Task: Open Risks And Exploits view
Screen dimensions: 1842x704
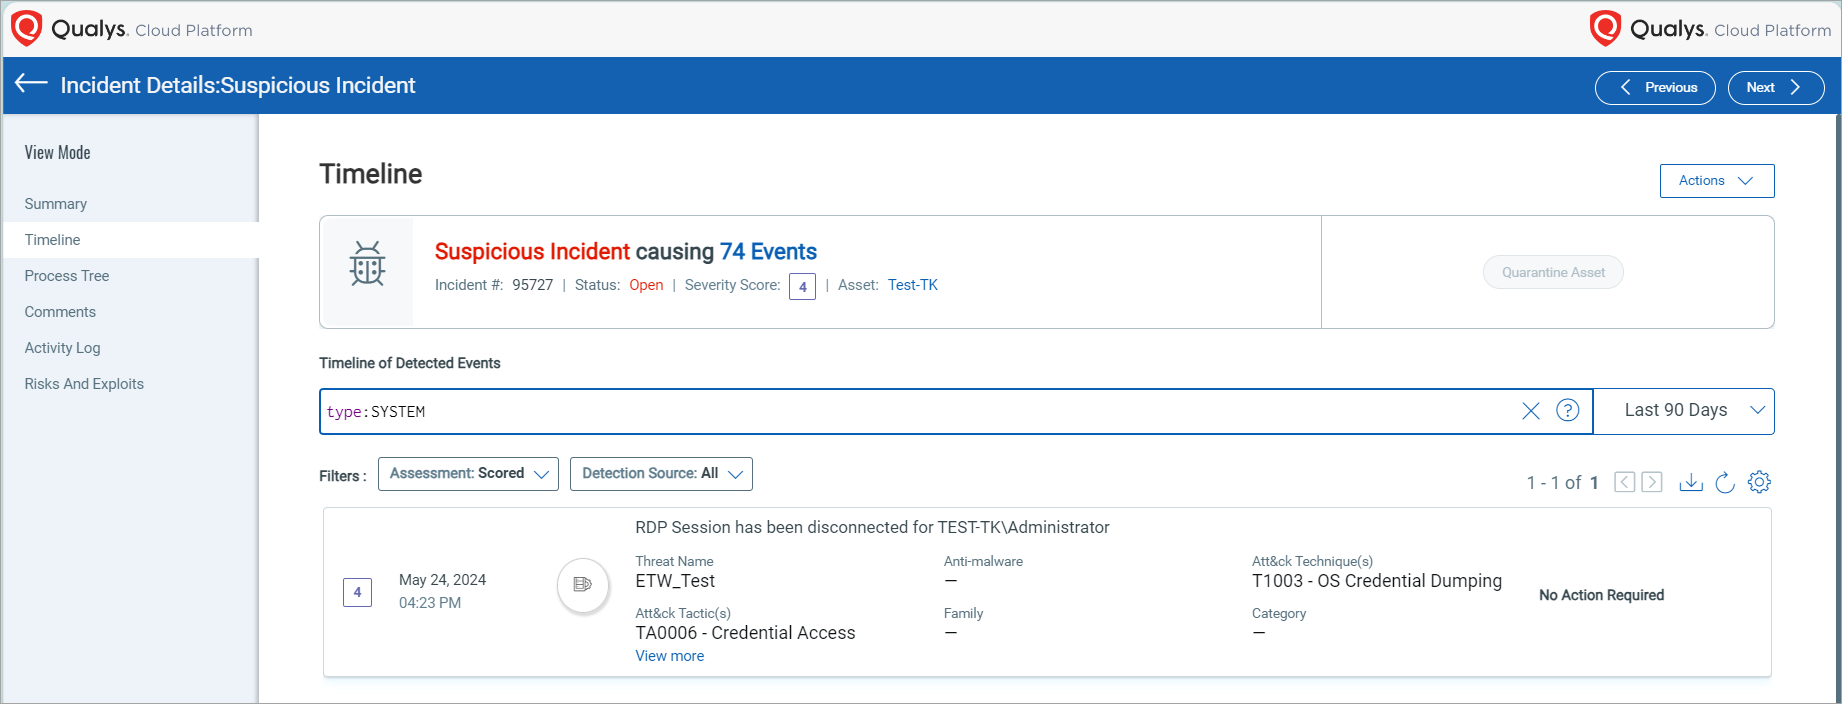Action: pyautogui.click(x=84, y=384)
